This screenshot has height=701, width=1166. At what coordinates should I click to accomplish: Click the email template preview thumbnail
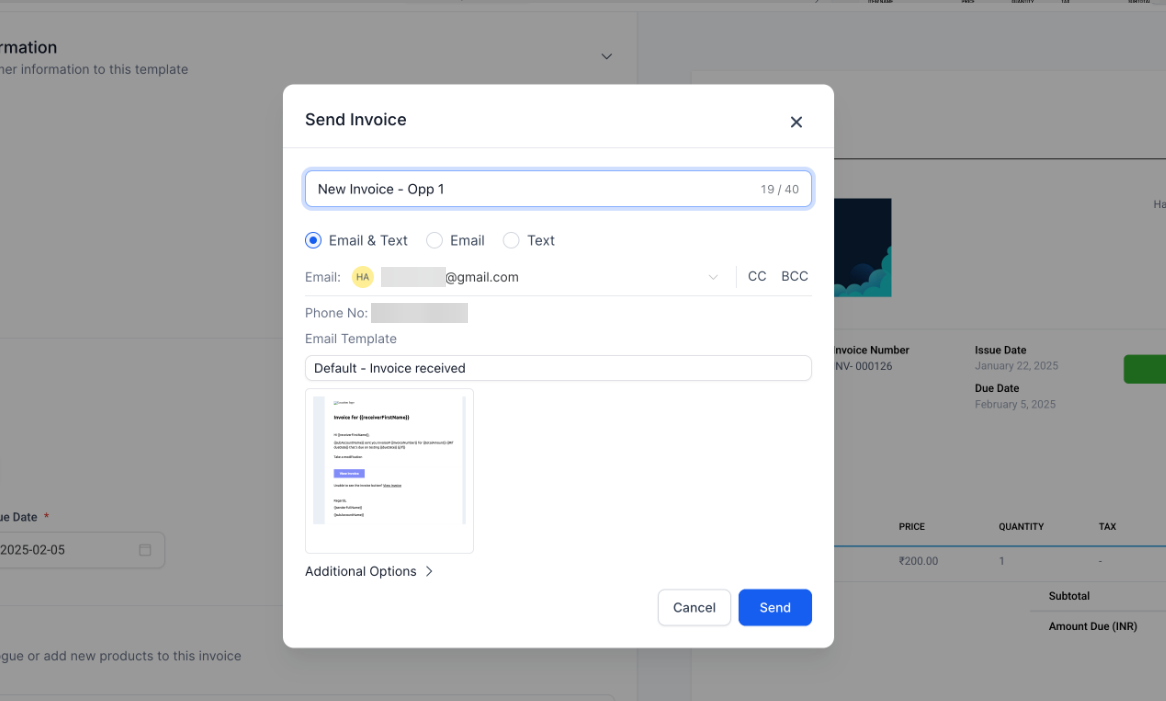[x=389, y=471]
